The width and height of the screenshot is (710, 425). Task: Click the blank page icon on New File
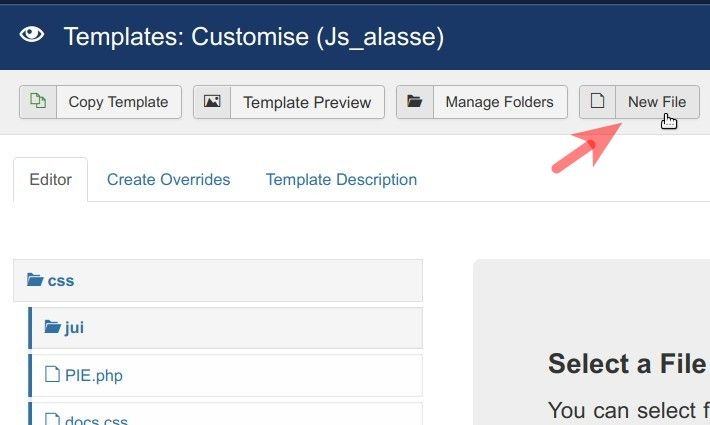597,102
